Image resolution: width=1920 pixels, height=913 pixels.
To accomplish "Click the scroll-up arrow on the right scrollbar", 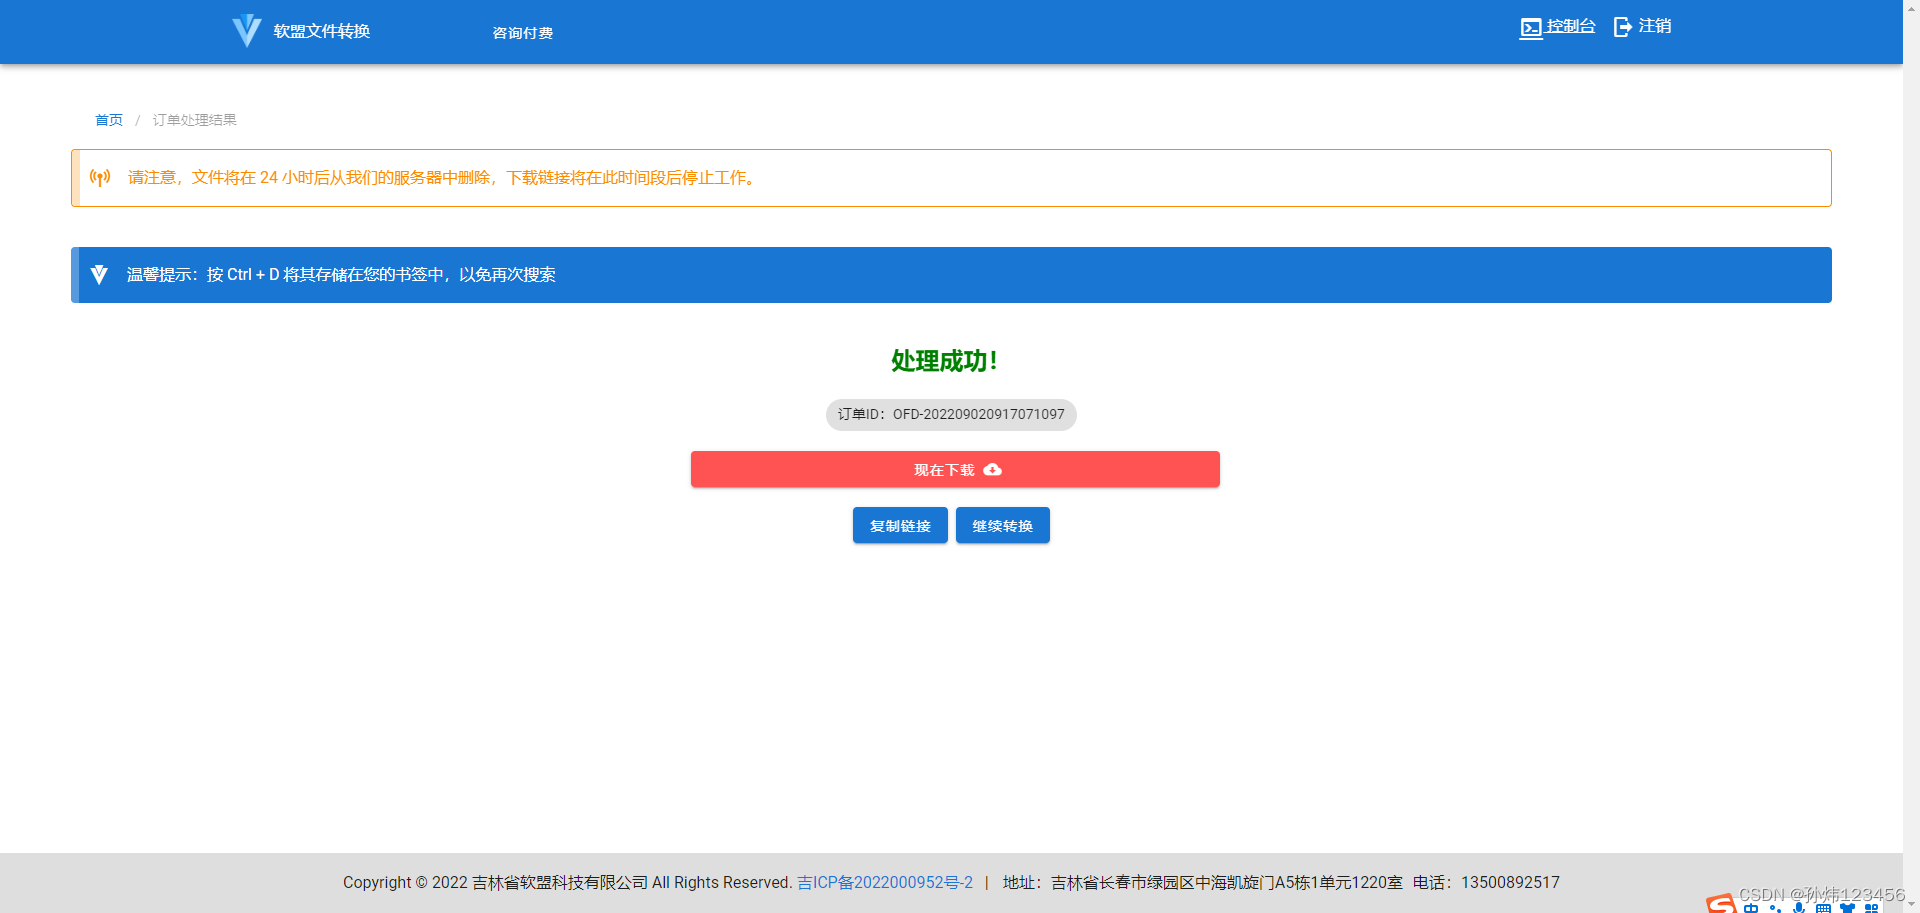I will click(1912, 8).
